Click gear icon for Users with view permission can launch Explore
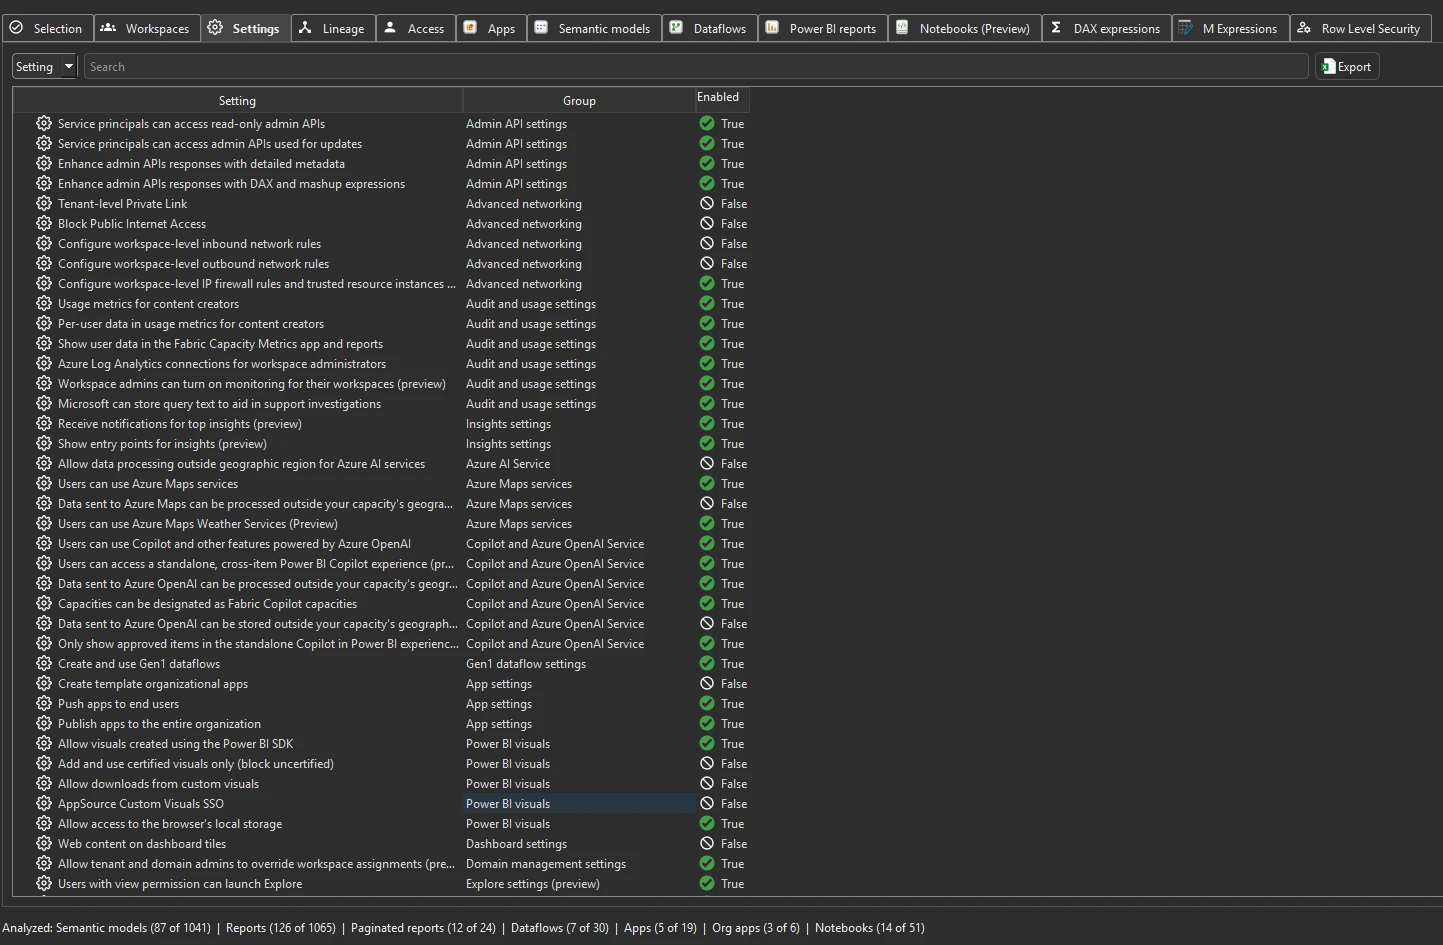 (44, 883)
